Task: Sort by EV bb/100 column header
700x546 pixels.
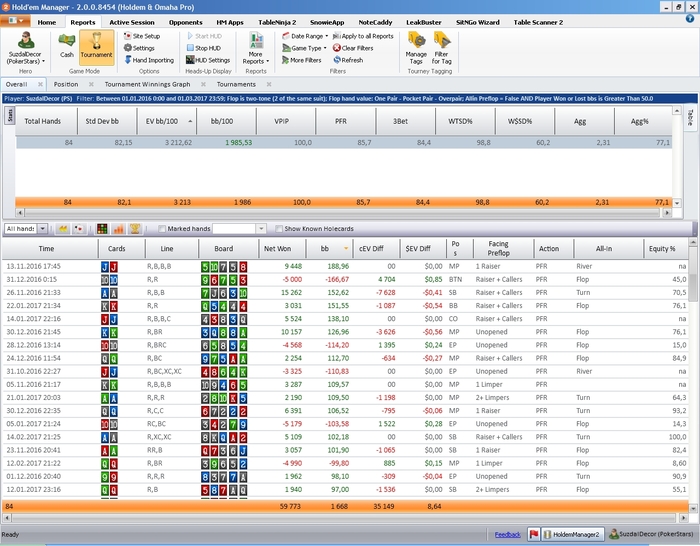Action: (167, 121)
